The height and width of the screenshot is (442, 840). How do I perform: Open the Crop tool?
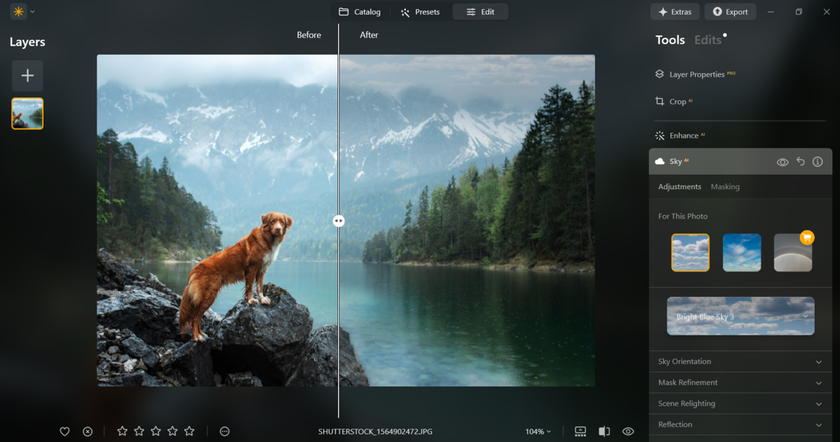(678, 102)
